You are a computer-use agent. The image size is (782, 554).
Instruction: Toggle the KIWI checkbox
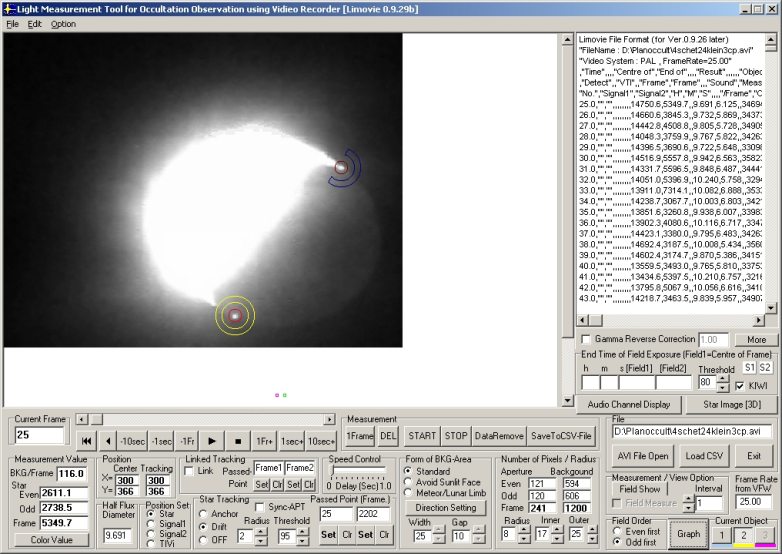tap(738, 385)
